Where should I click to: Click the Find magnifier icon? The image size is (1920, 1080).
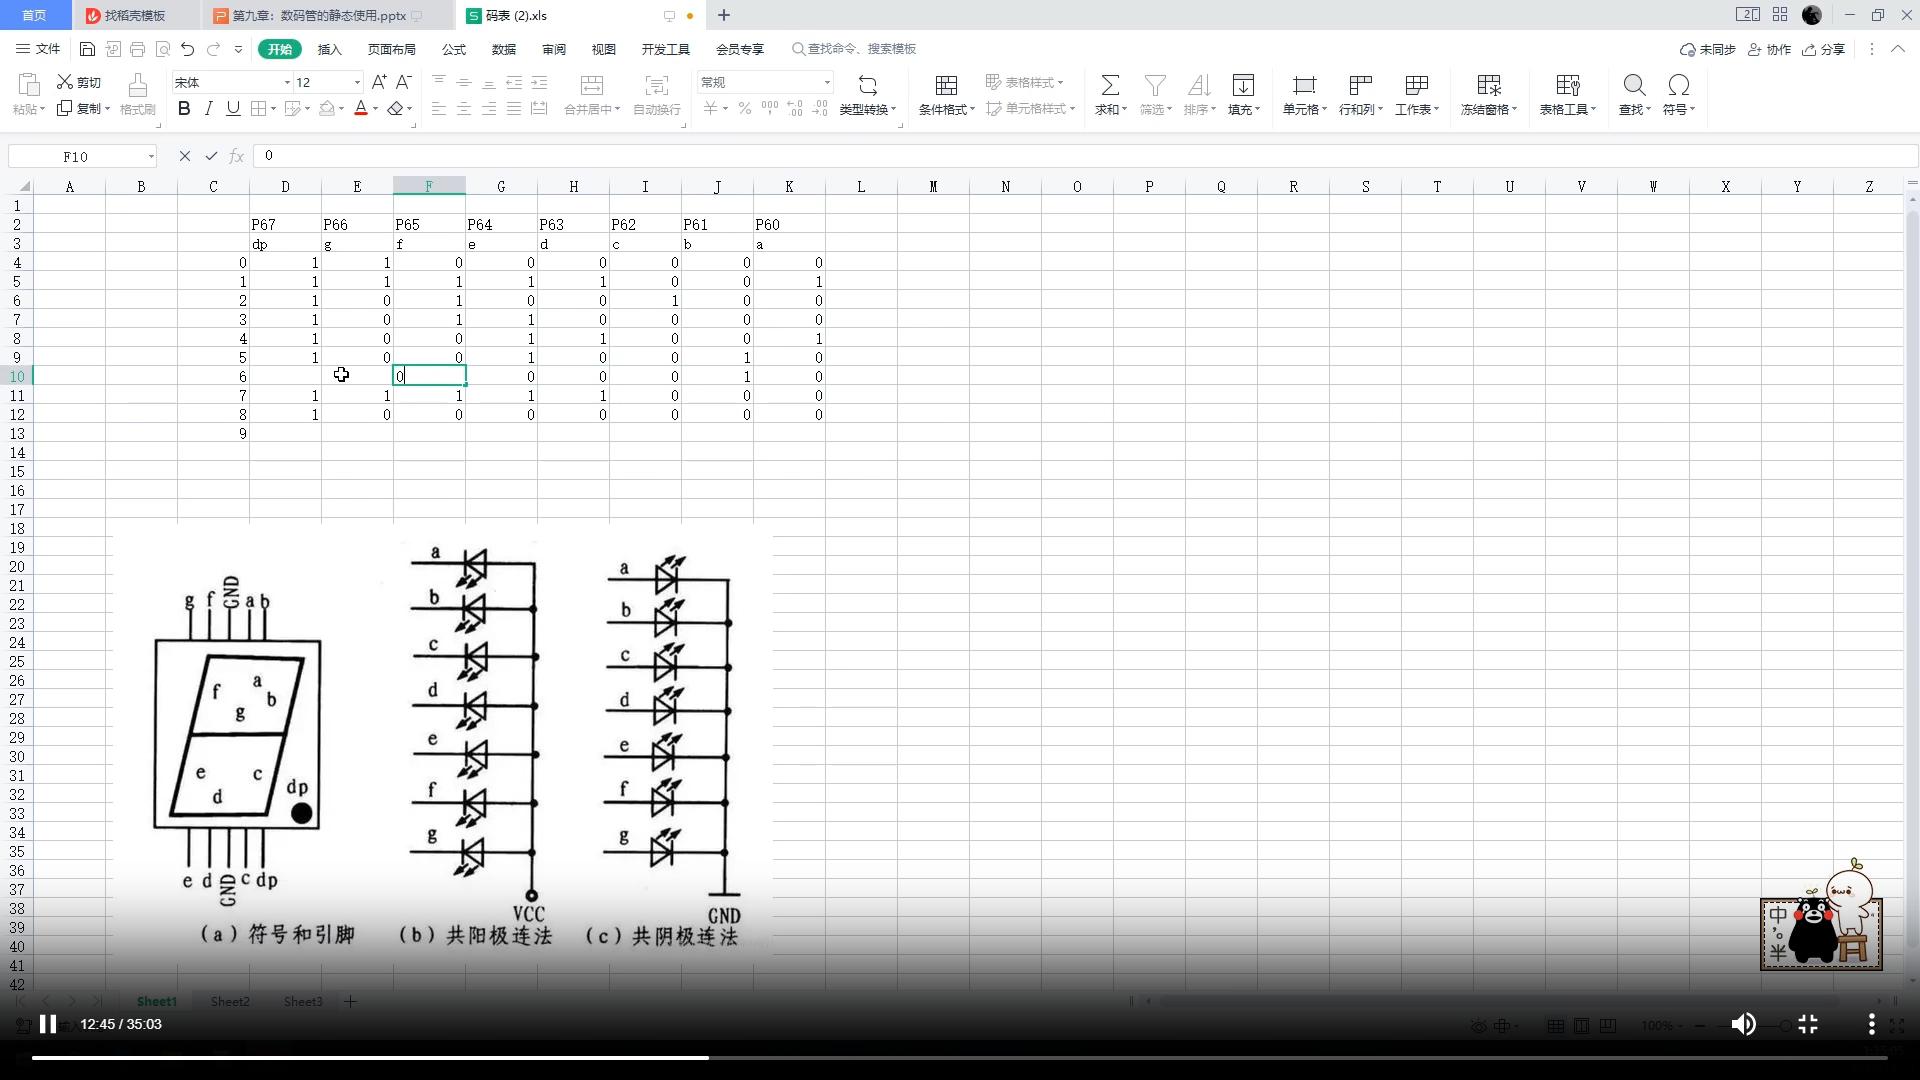[x=1634, y=85]
